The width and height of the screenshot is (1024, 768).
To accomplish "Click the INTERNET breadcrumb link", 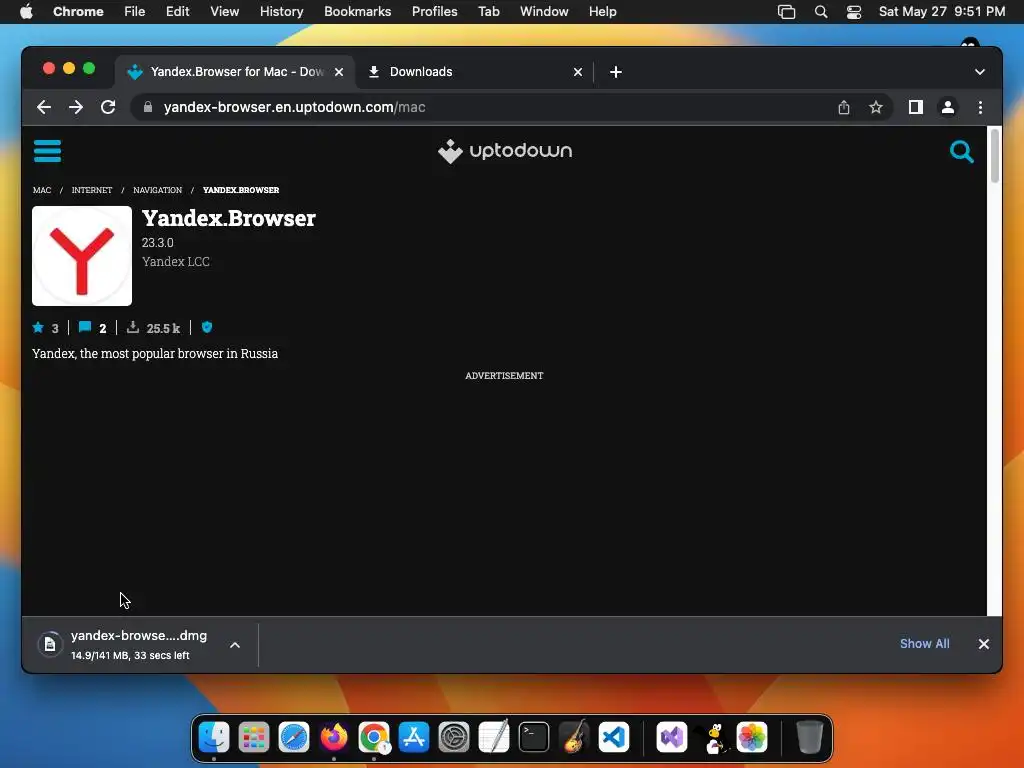I will [x=91, y=190].
